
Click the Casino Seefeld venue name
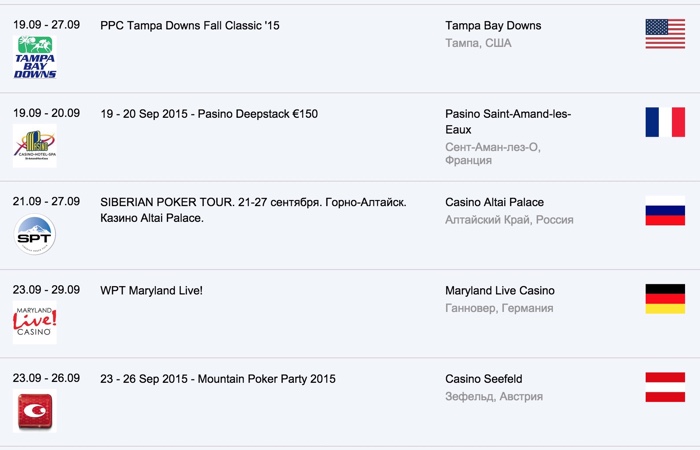pos(483,379)
